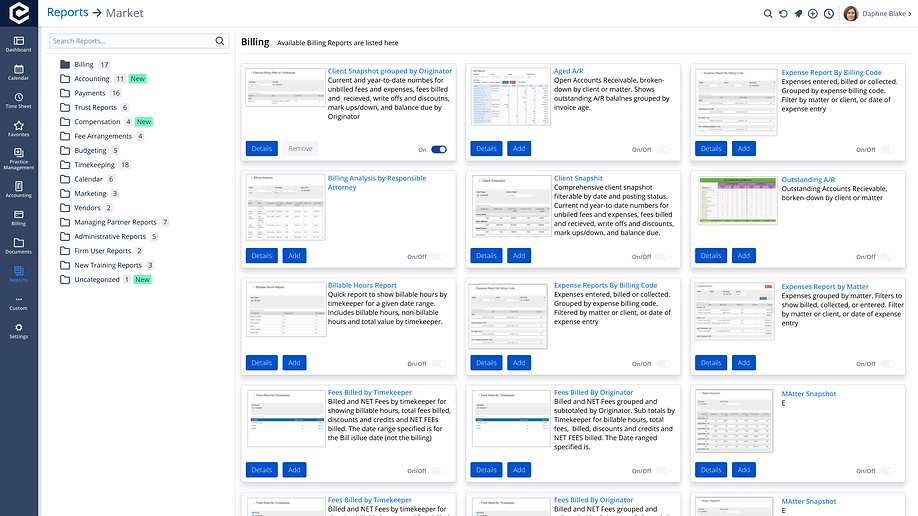
Task: Click Daphne Blake's avatar photo
Action: 851,13
